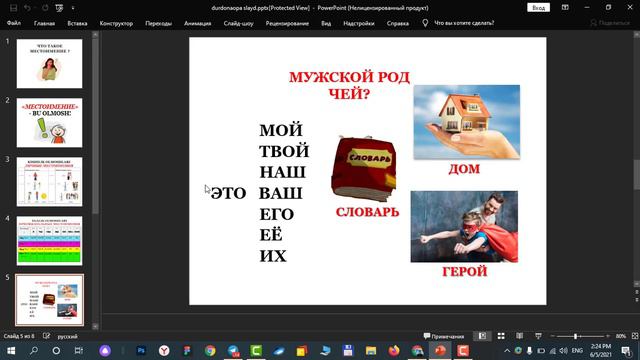Image resolution: width=640 pixels, height=360 pixels.
Task: Click the Undo arrow in title bar
Action: [x=27, y=8]
